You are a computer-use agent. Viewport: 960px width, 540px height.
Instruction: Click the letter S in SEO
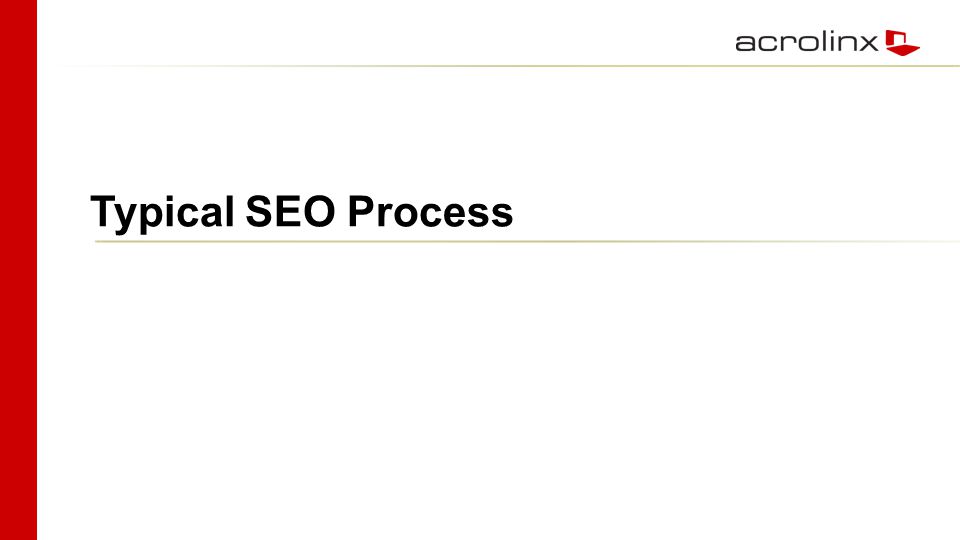pyautogui.click(x=258, y=211)
